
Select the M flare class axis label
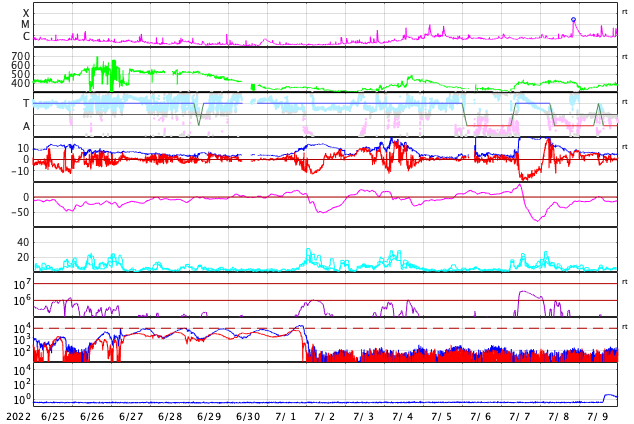coord(25,25)
